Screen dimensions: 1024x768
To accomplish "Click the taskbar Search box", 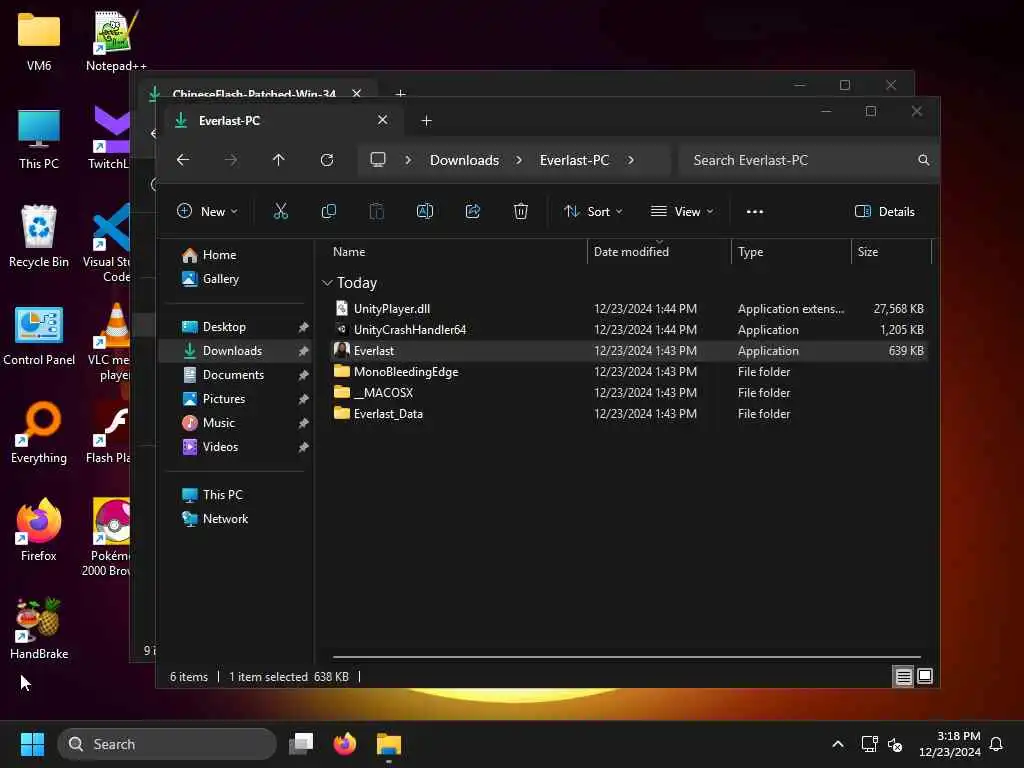I will (167, 744).
